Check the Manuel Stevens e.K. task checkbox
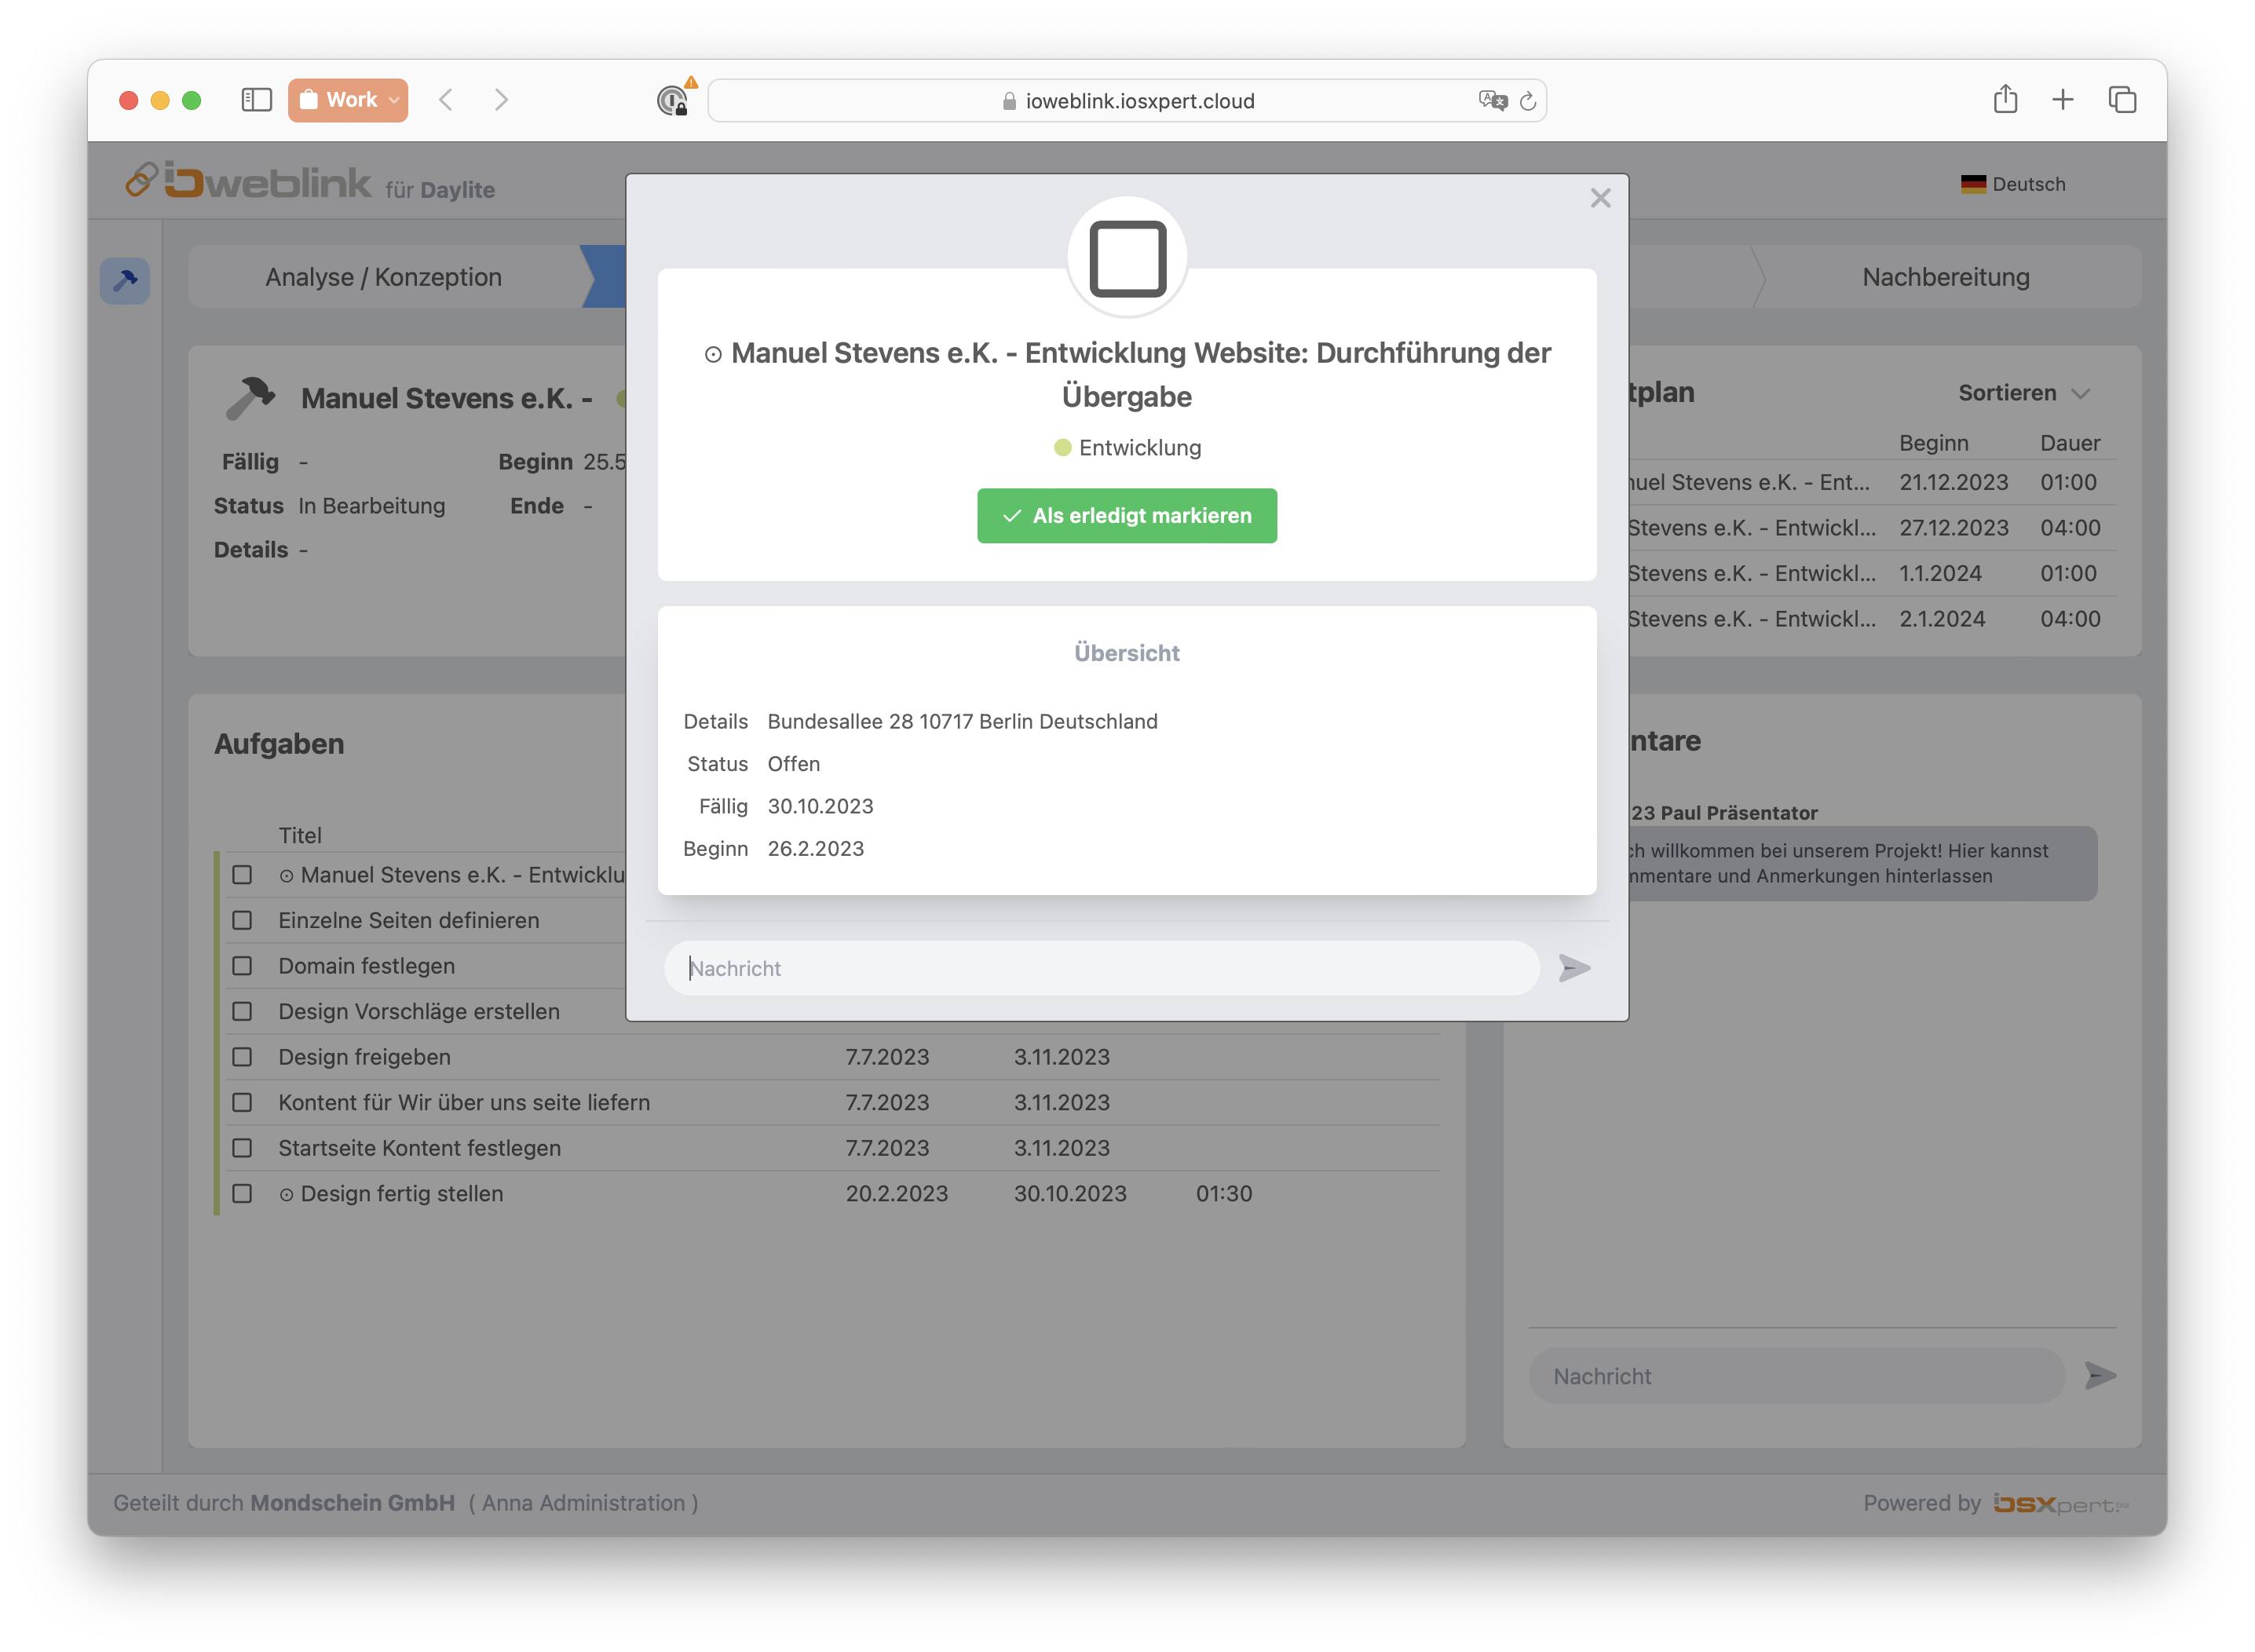Screen dimensions: 2255x1652 242,875
